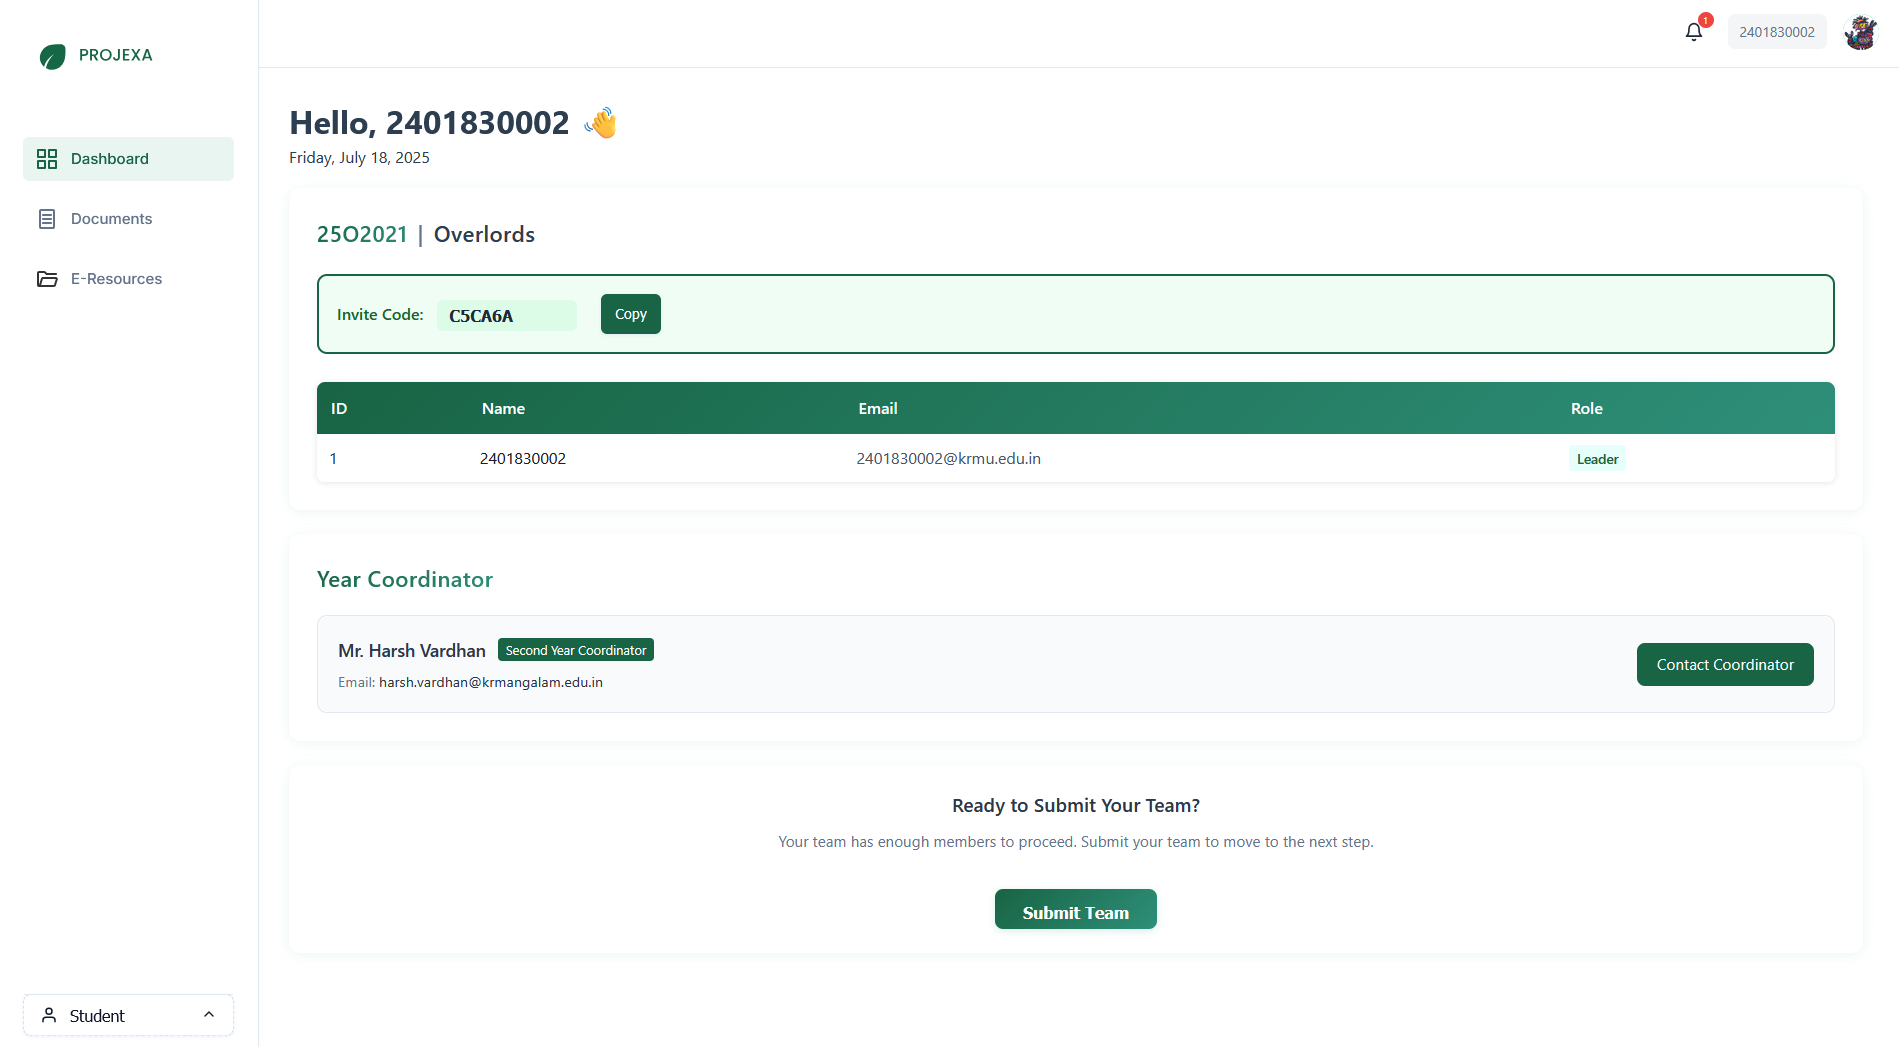Click the E-Resources folder icon

point(47,279)
